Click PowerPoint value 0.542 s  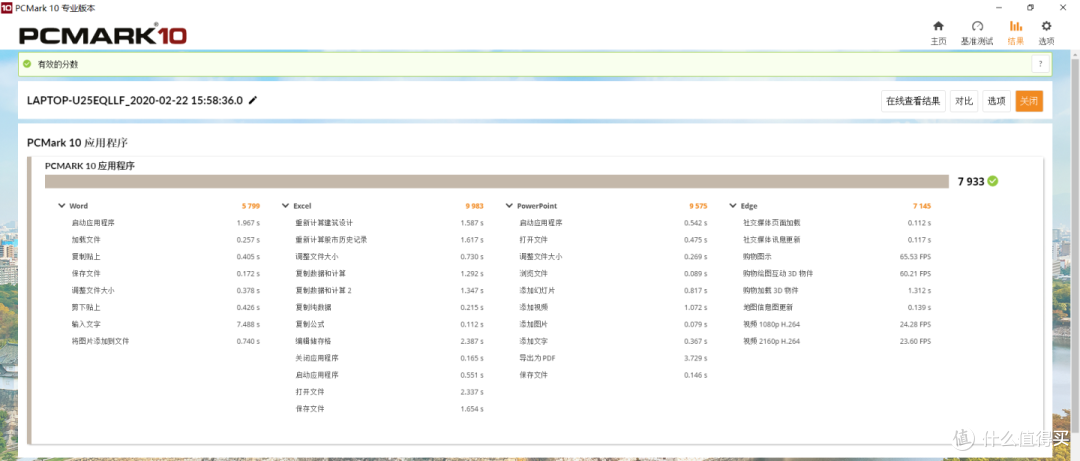[696, 223]
